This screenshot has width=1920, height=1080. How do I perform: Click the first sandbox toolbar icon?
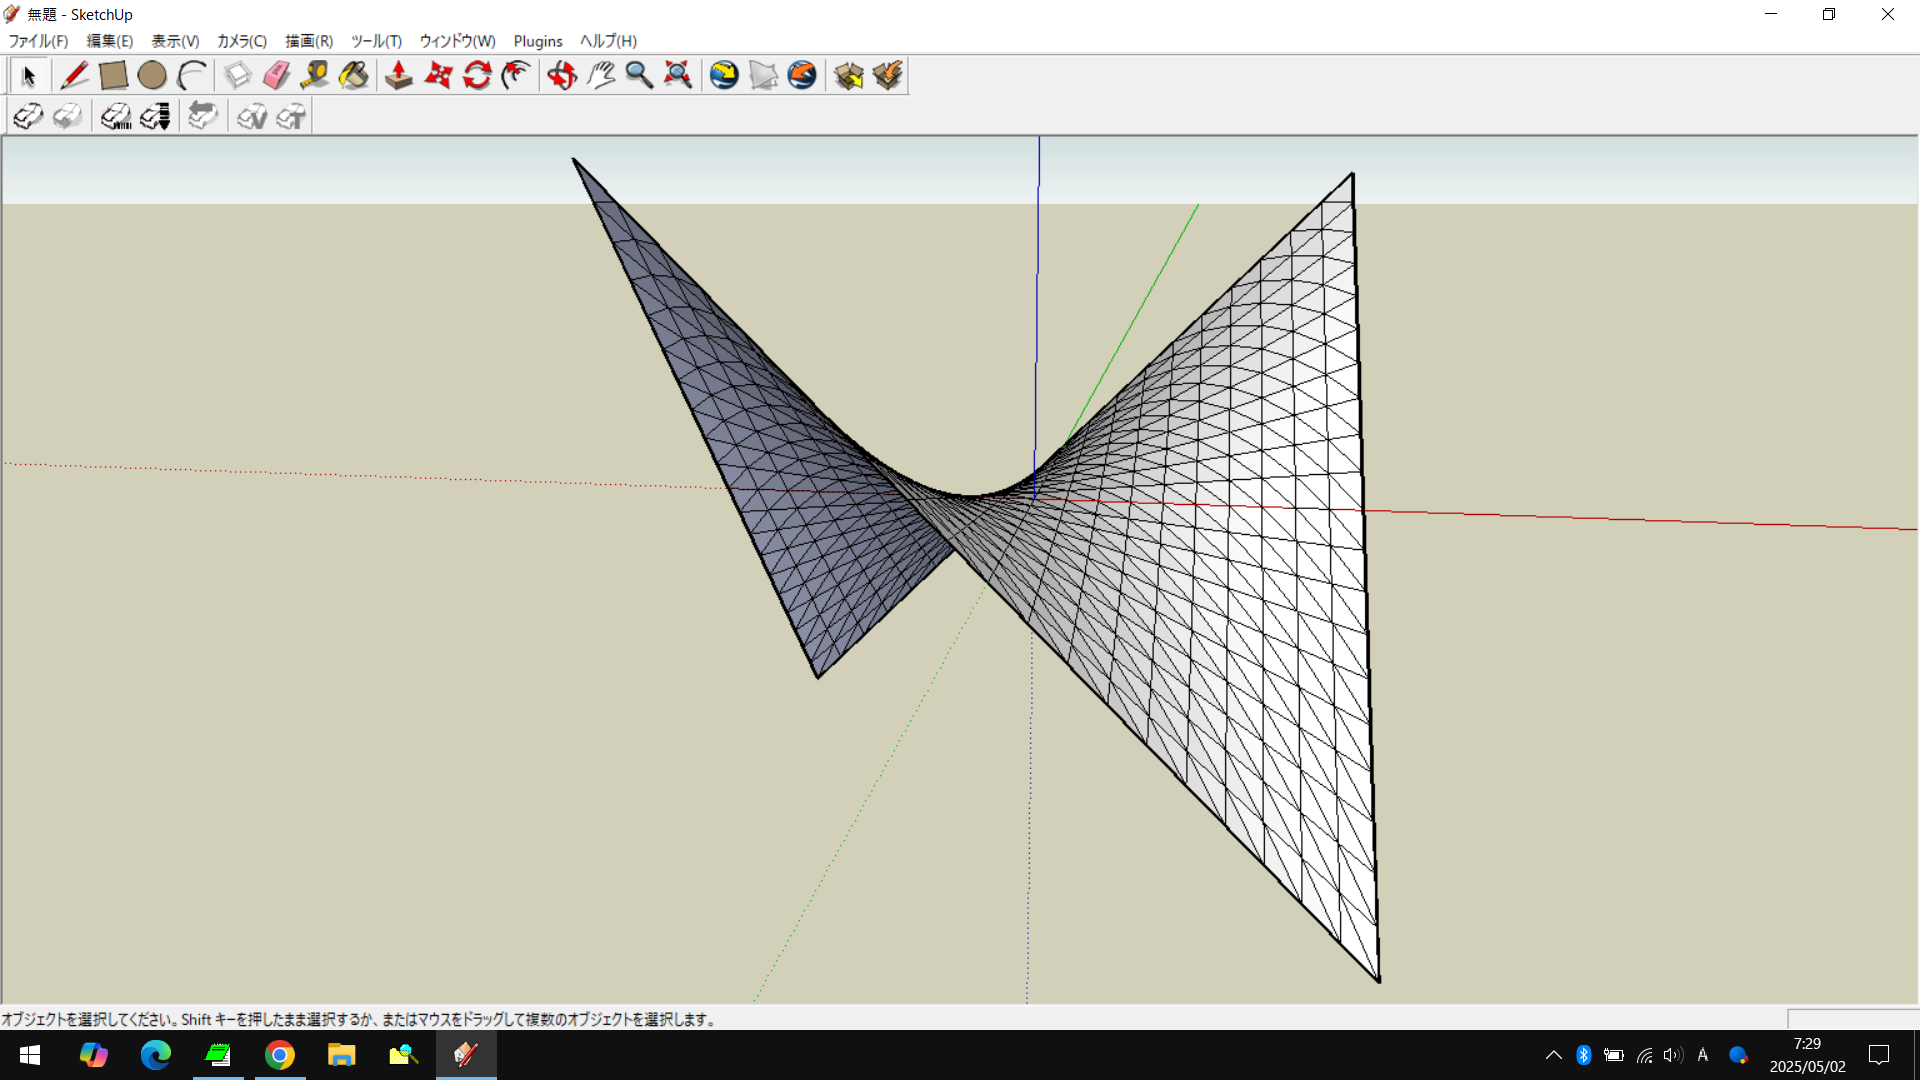click(x=28, y=117)
